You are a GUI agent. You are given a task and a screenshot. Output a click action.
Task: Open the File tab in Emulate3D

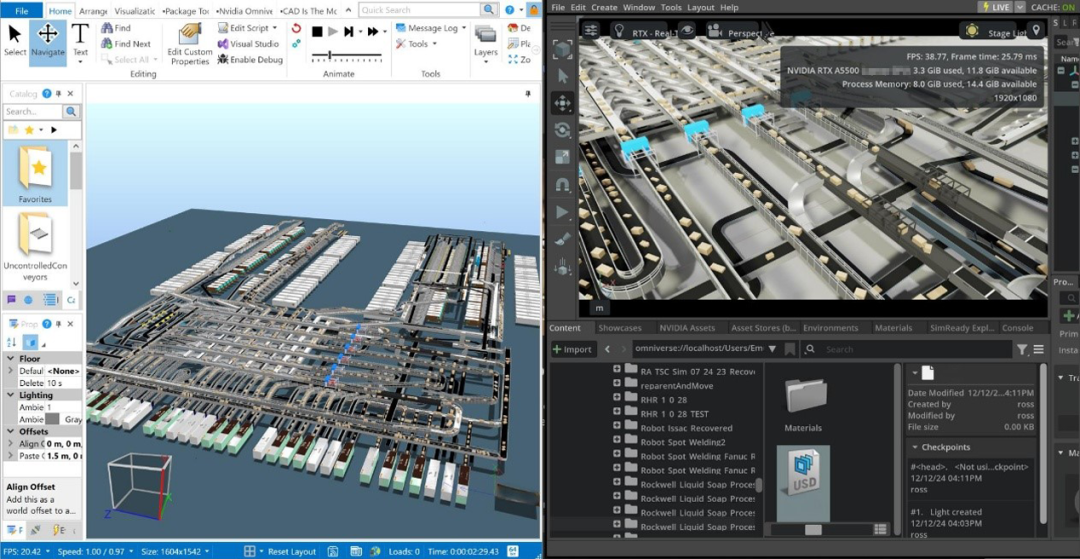point(21,10)
